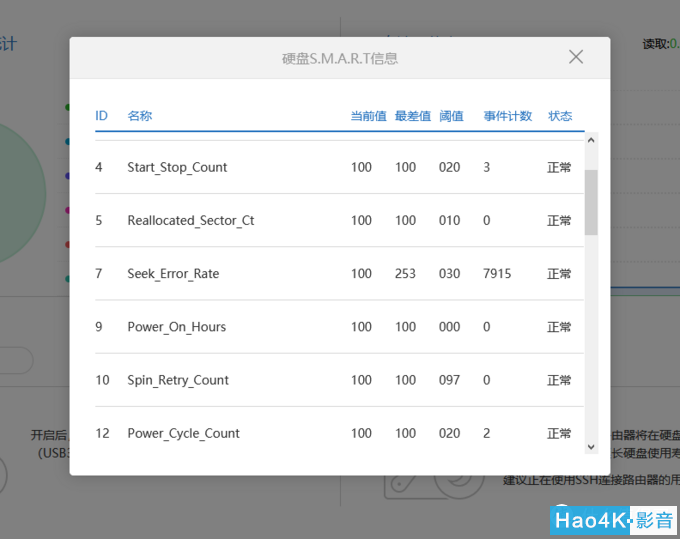Screen dimensions: 680x539
Task: Click 正常 status of Seek_Error_Rate row
Action: pos(559,274)
